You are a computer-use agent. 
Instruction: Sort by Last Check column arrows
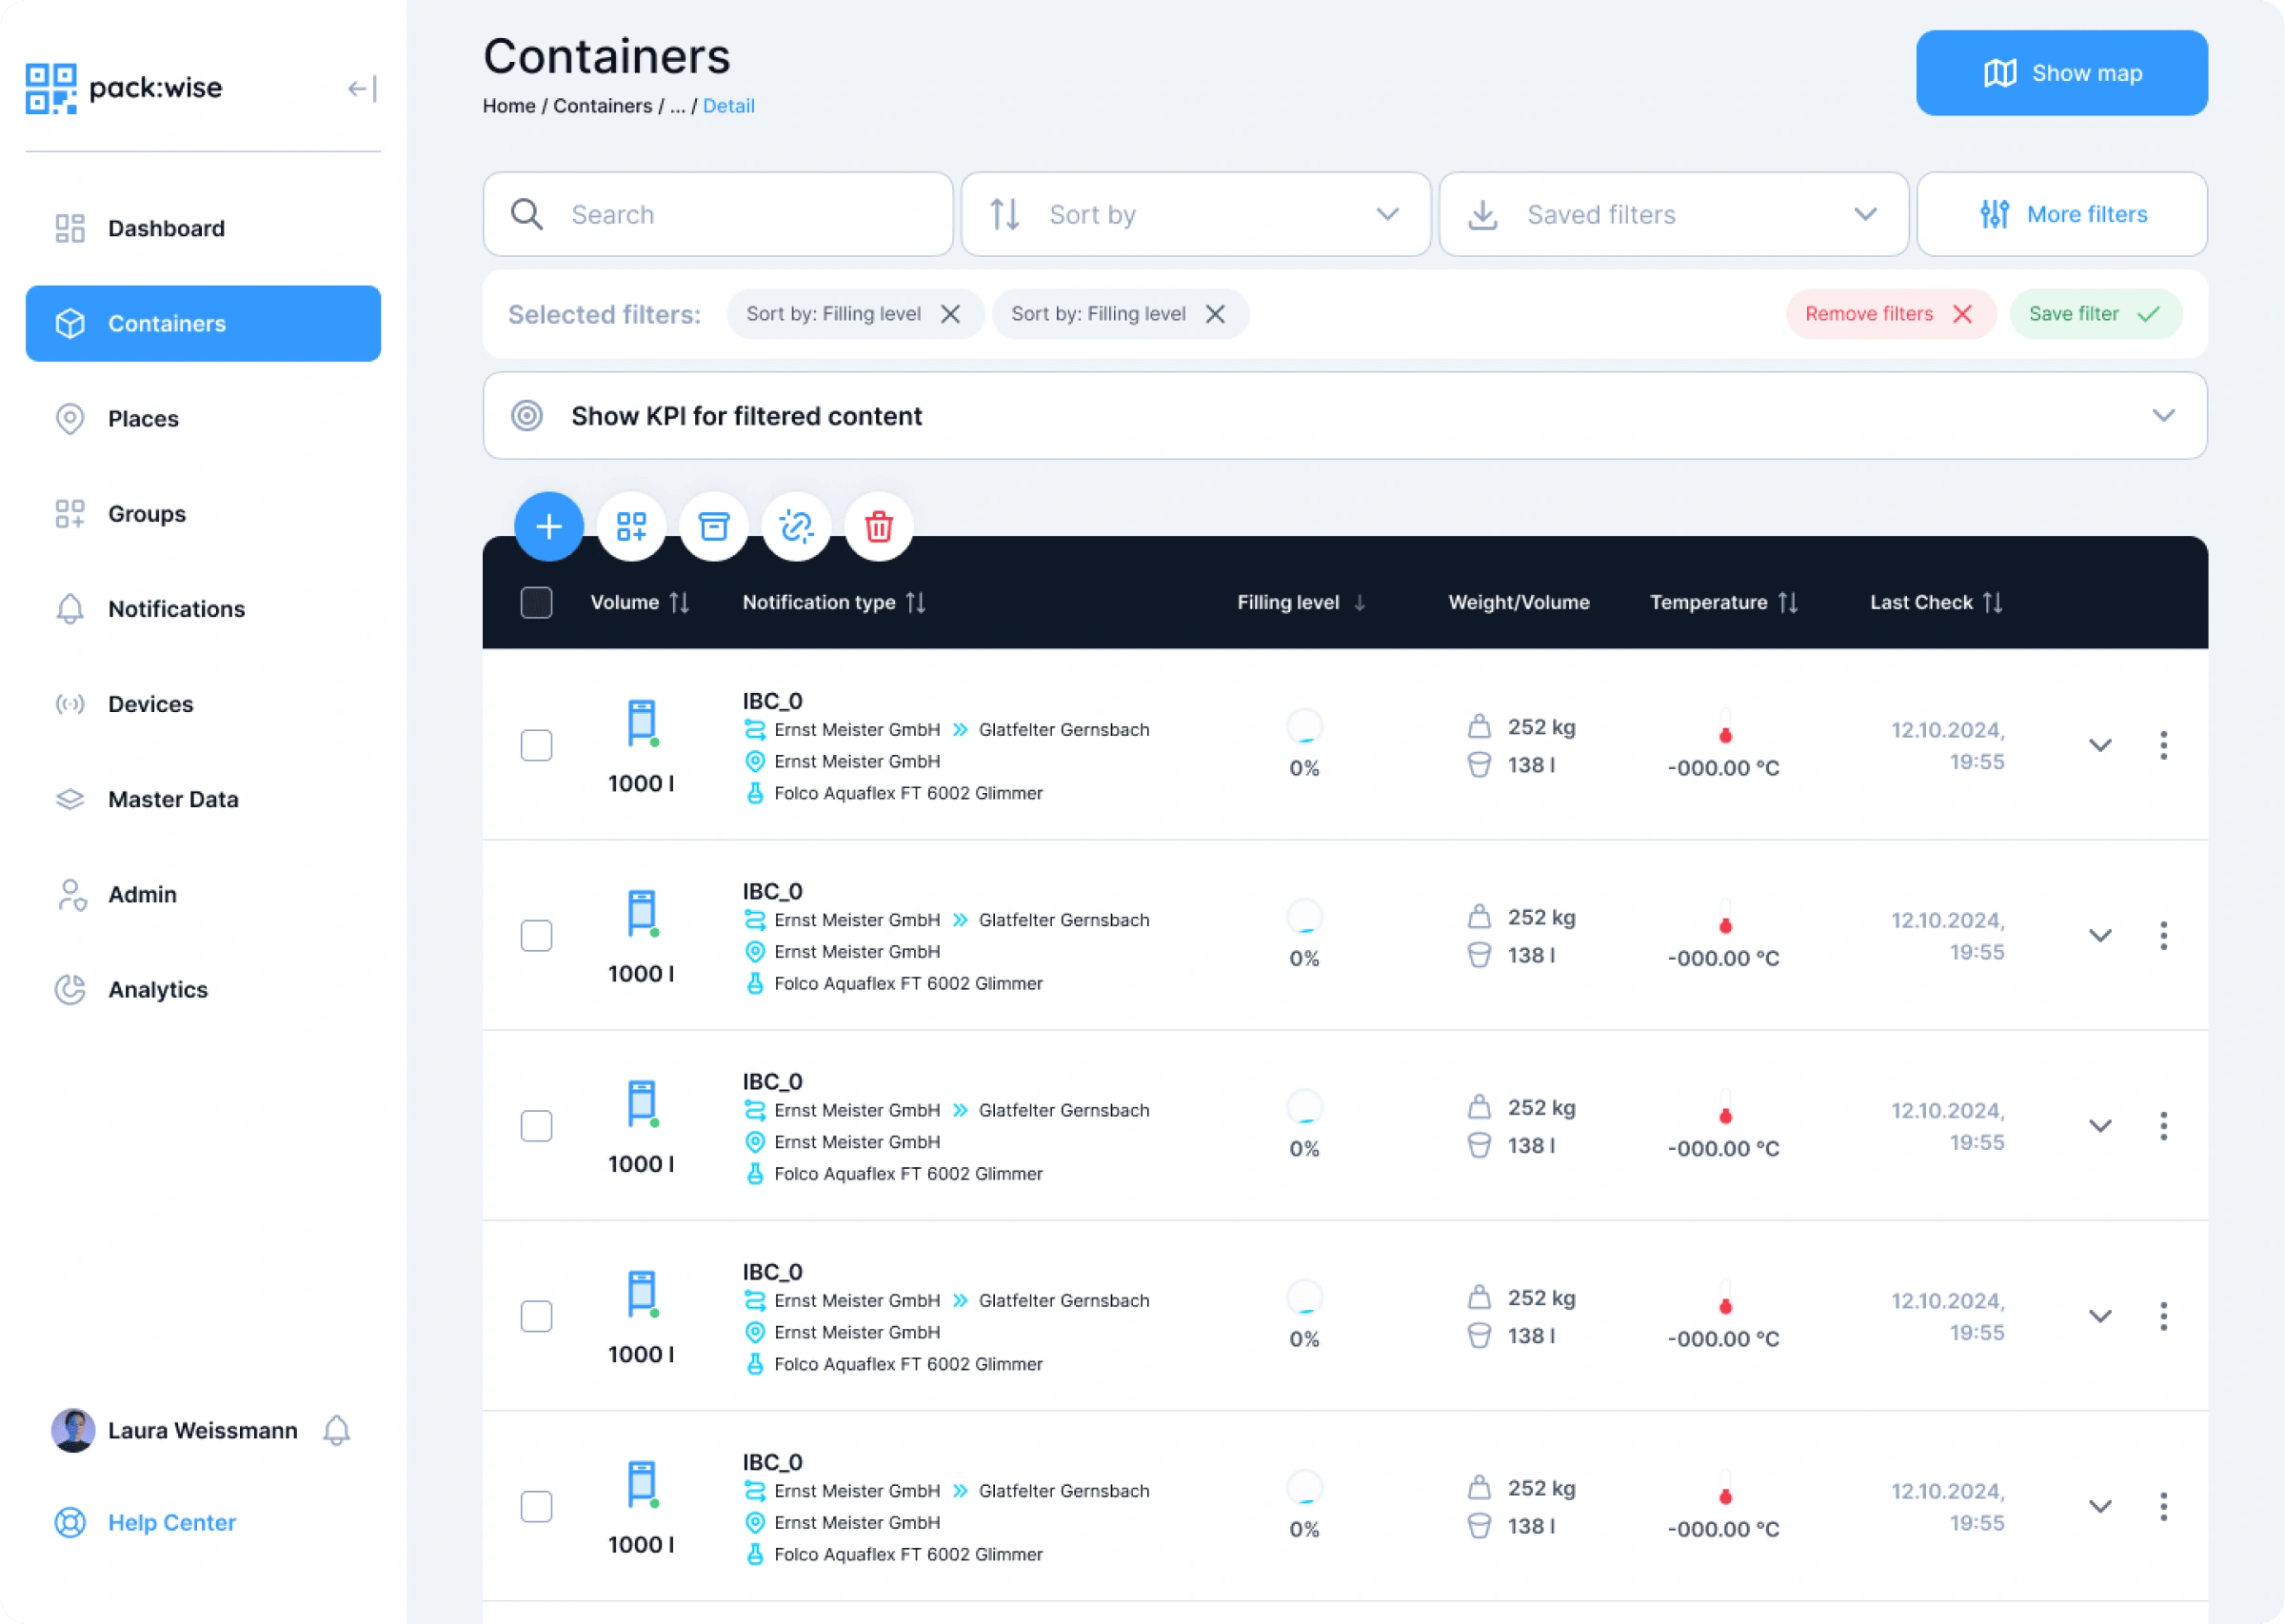[x=1993, y=602]
